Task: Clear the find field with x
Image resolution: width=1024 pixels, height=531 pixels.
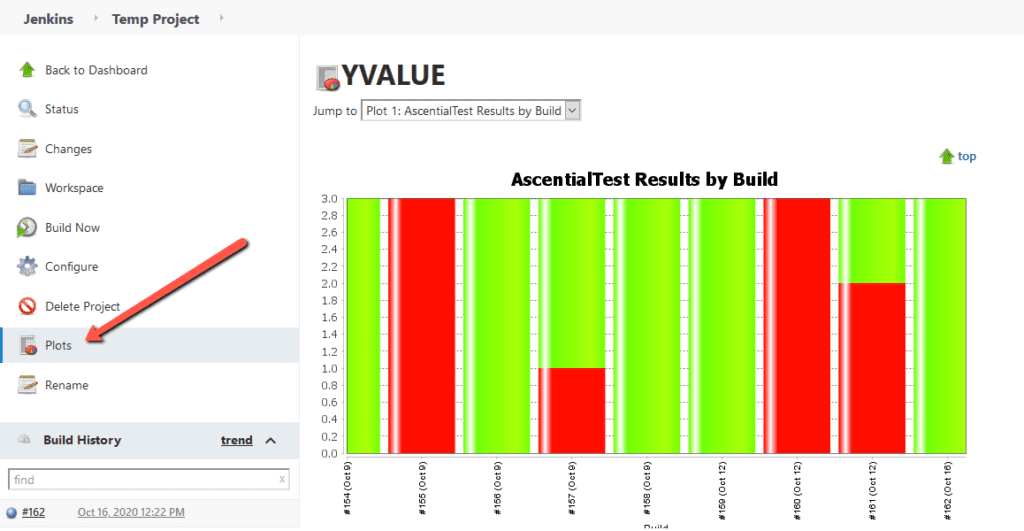Action: tap(281, 479)
